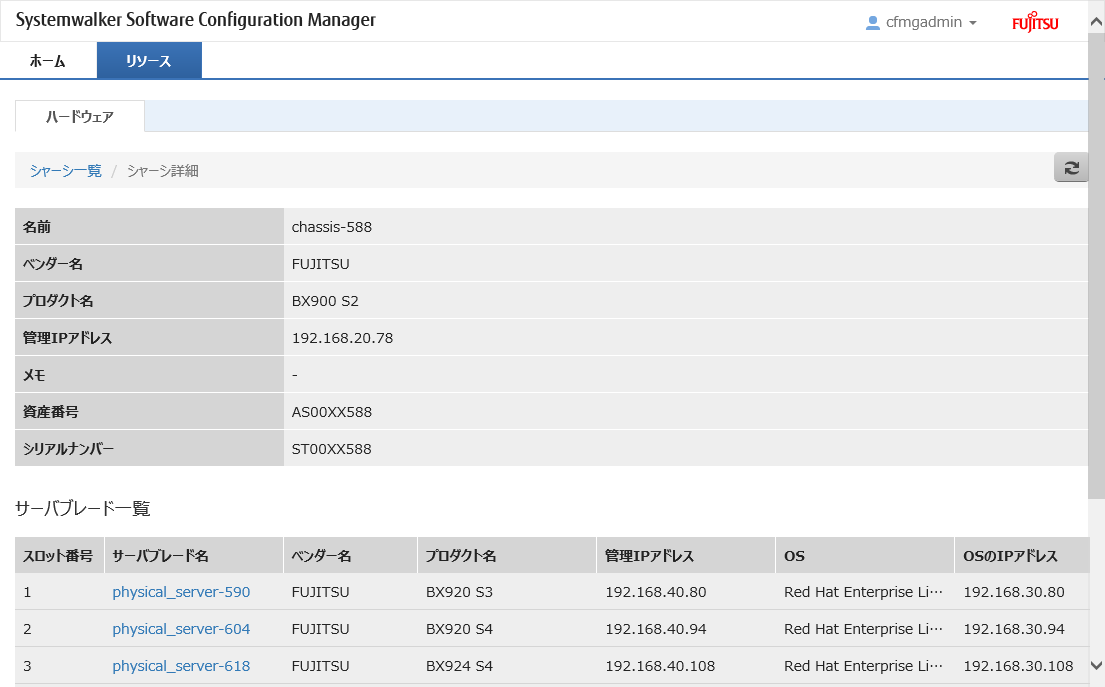Click the scrollbar down arrow

[1097, 665]
